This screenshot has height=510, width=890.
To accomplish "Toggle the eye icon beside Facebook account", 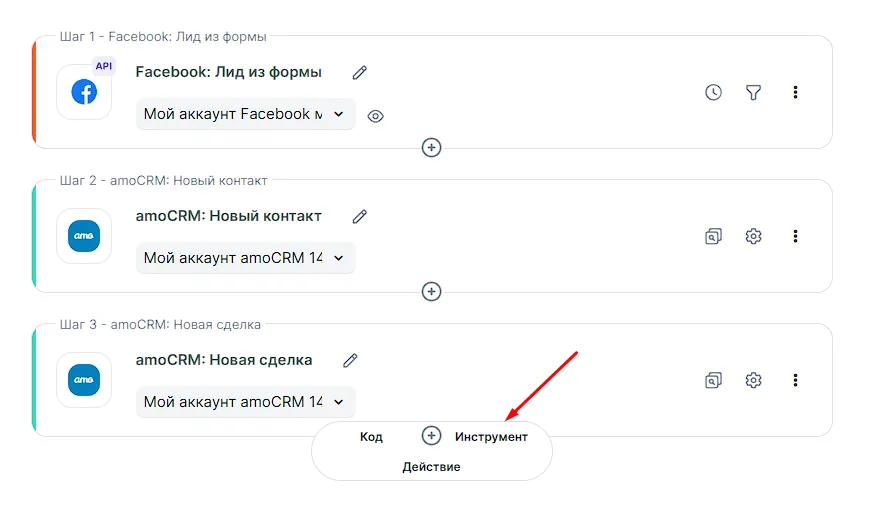I will [x=375, y=116].
